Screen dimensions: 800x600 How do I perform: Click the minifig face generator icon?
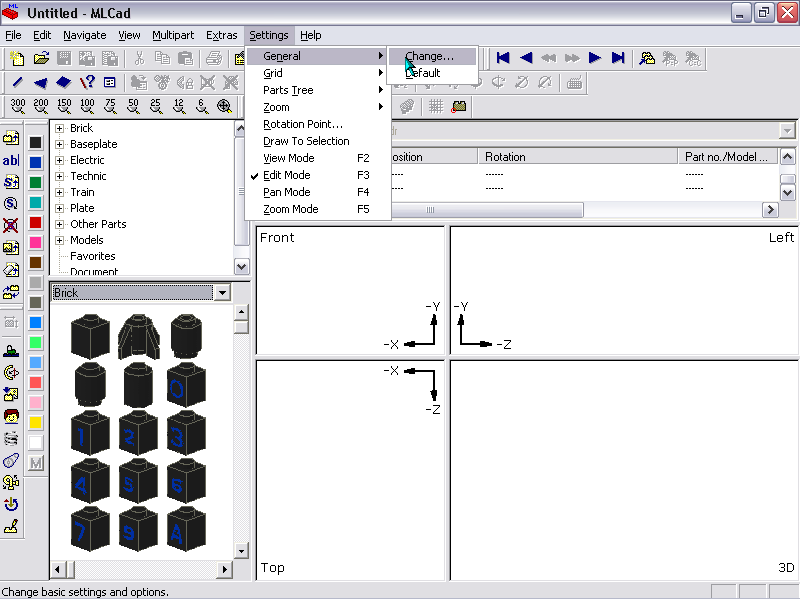tap(11, 416)
